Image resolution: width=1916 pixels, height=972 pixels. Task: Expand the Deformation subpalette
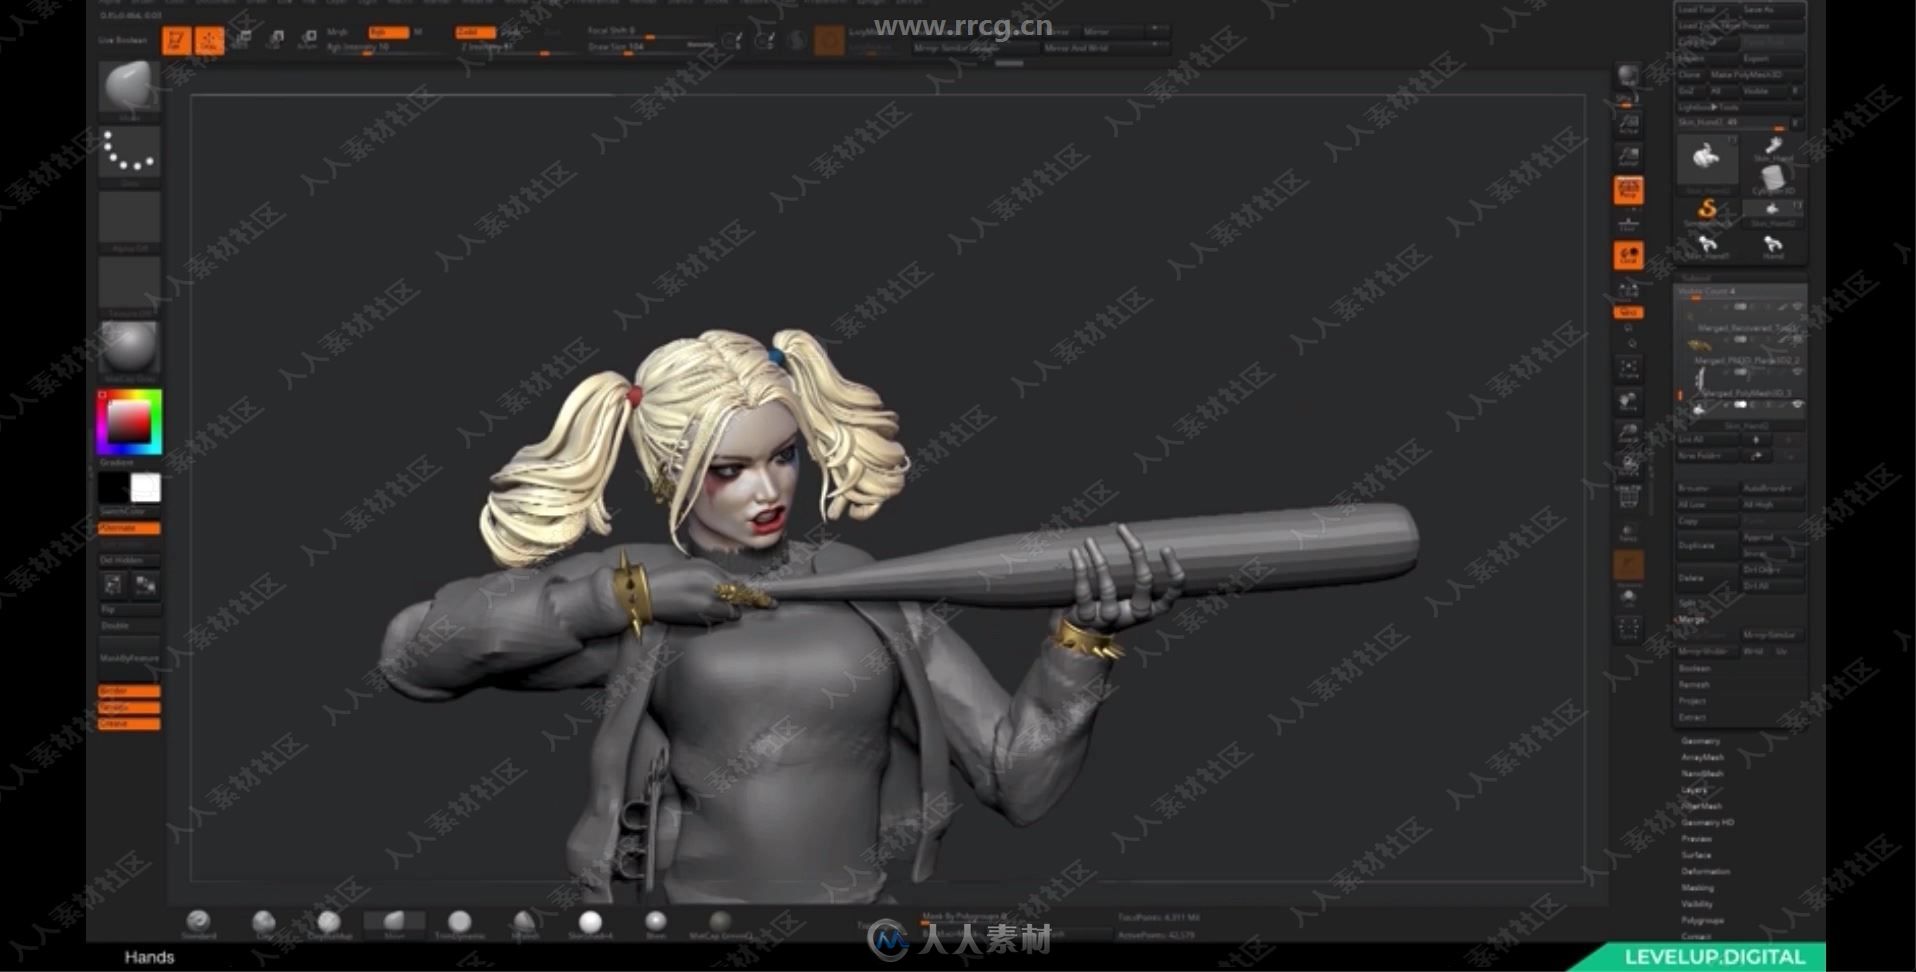pos(1705,871)
